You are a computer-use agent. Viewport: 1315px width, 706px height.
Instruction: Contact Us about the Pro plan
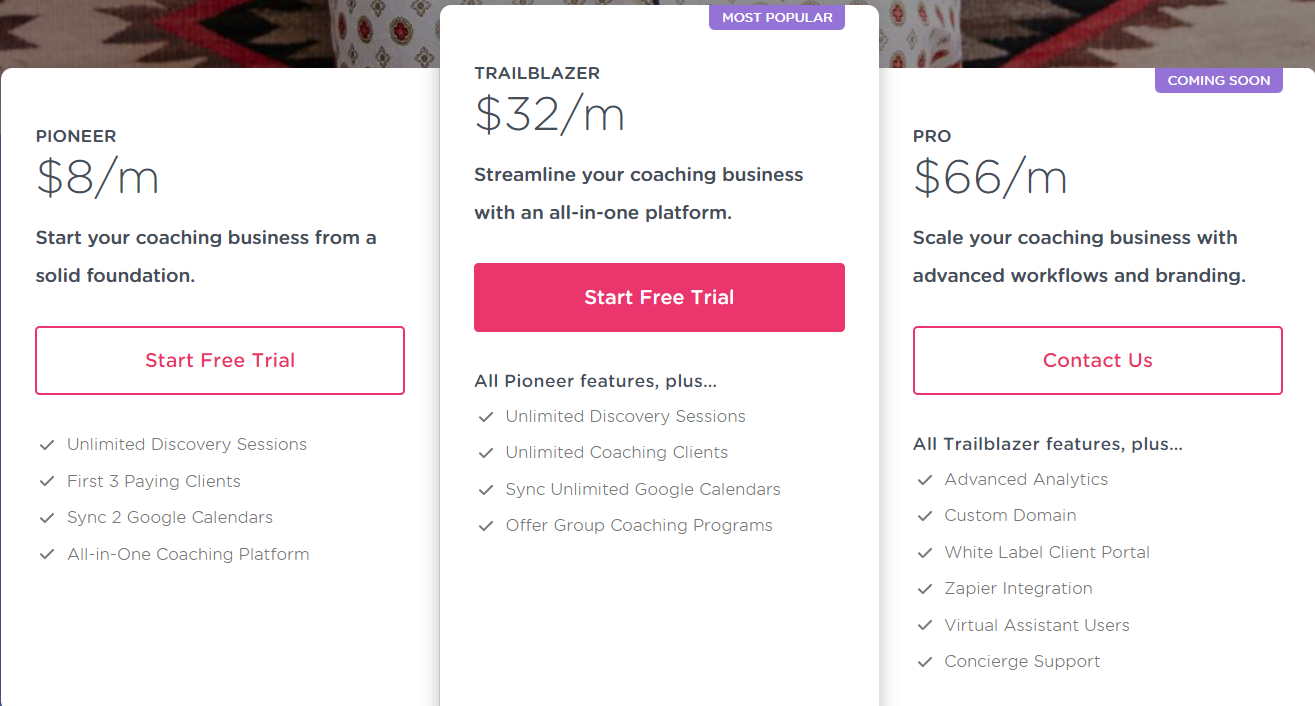point(1097,360)
